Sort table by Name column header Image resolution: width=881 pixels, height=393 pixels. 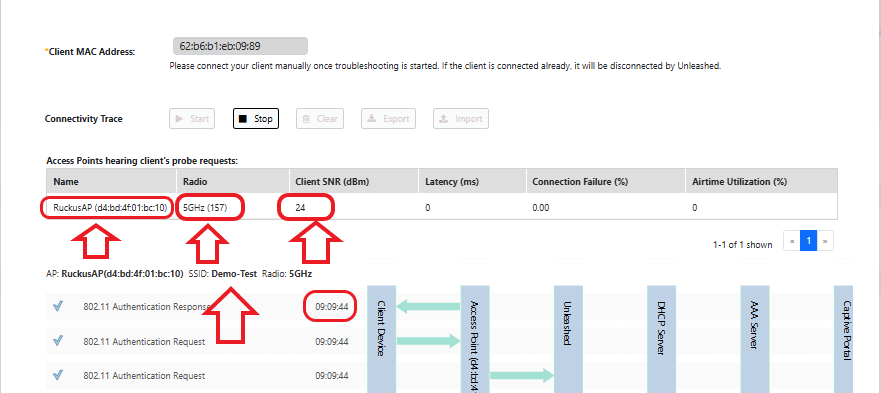point(111,182)
